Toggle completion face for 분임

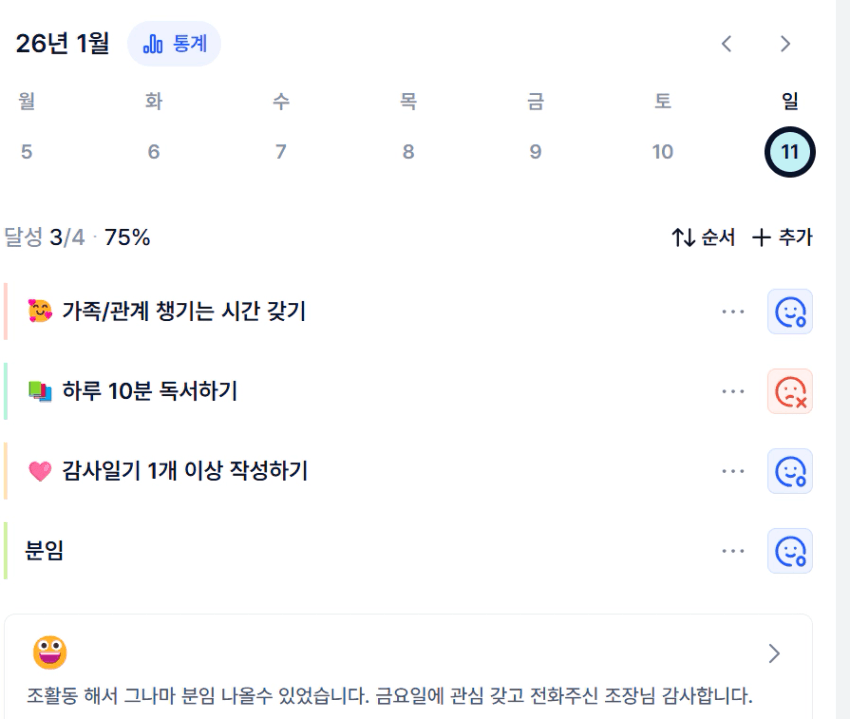pos(790,551)
